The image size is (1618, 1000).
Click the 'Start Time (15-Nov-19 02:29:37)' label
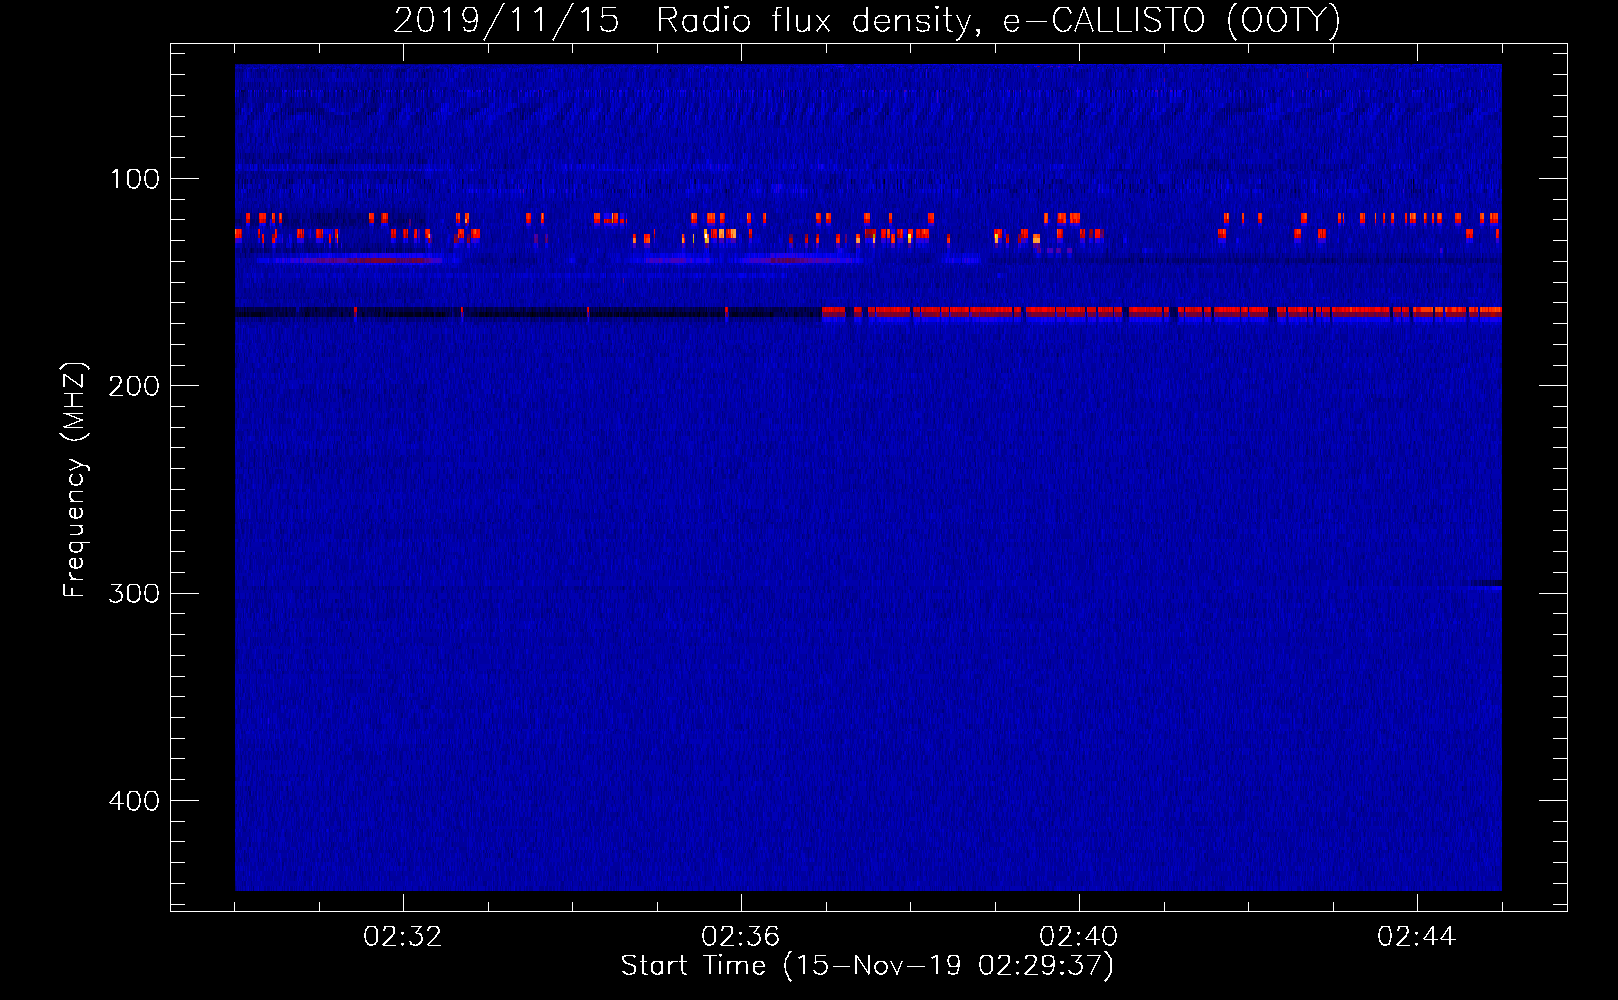(x=867, y=966)
